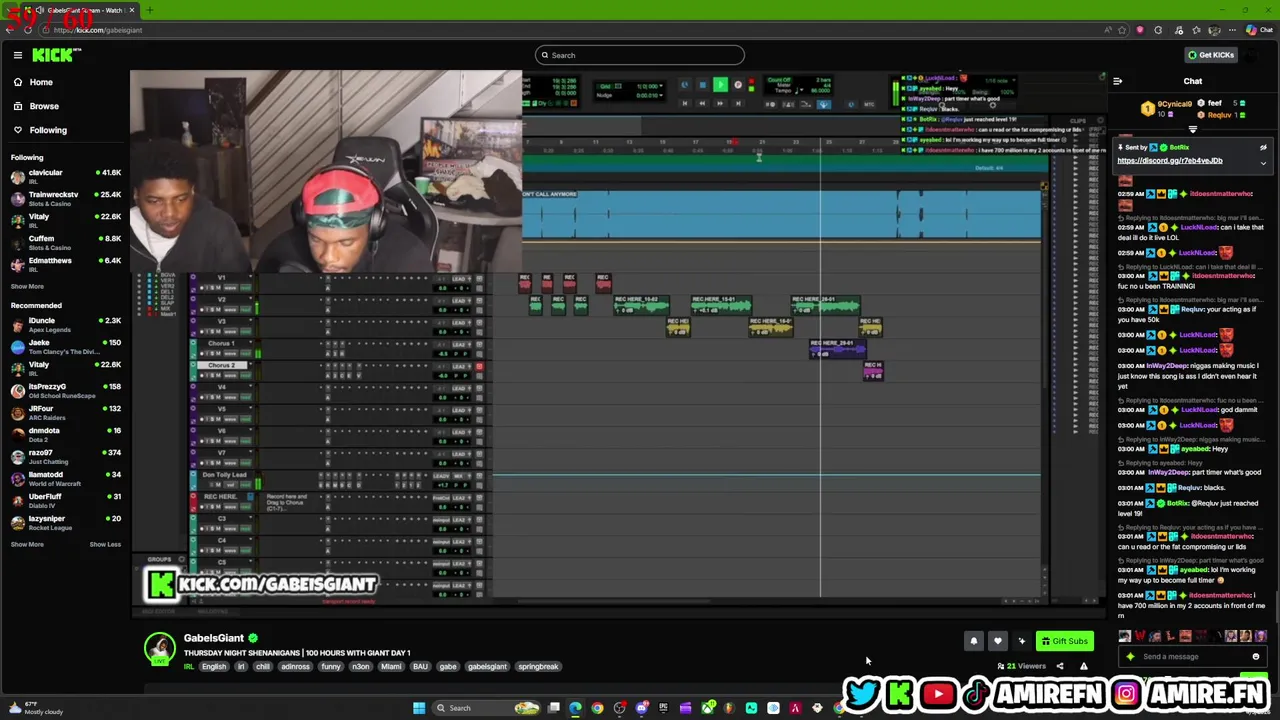Collapse pinned message chevron
Screen dimensions: 1280x720
tap(1263, 163)
